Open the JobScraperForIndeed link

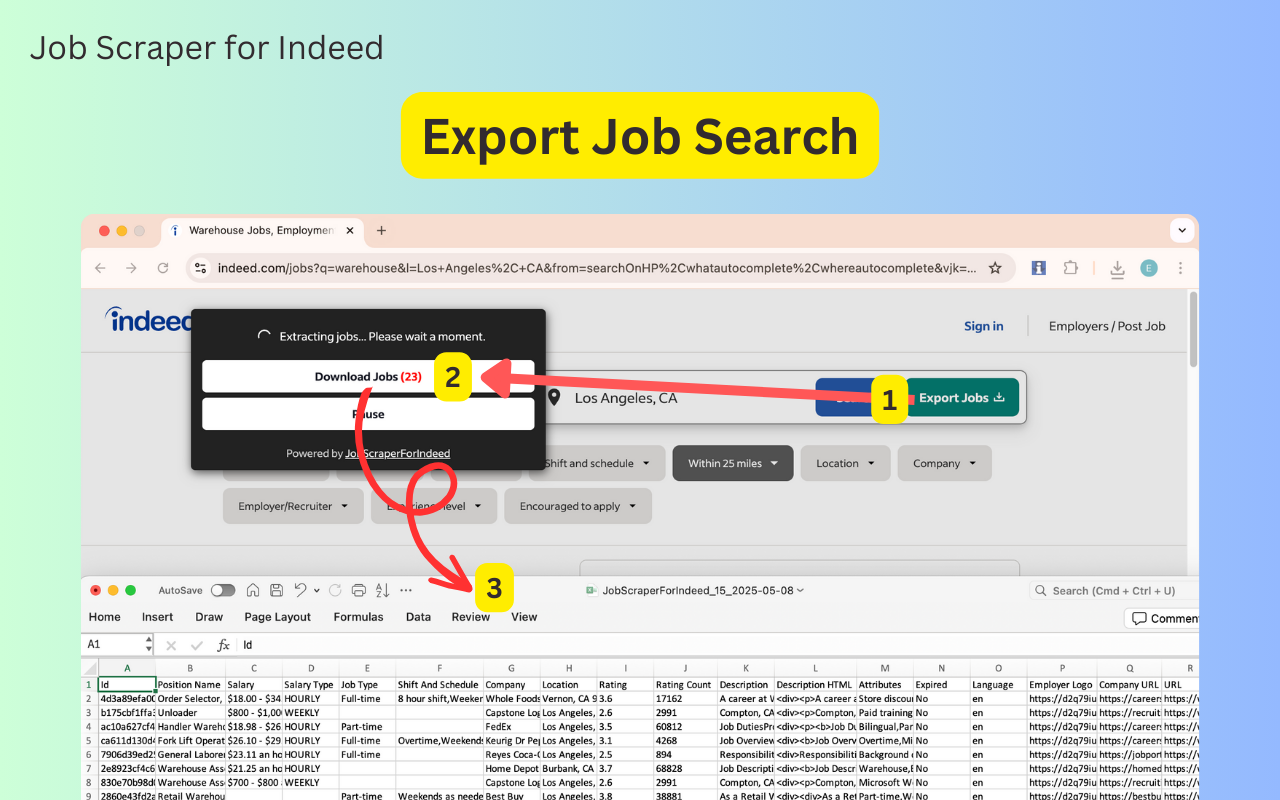[397, 453]
